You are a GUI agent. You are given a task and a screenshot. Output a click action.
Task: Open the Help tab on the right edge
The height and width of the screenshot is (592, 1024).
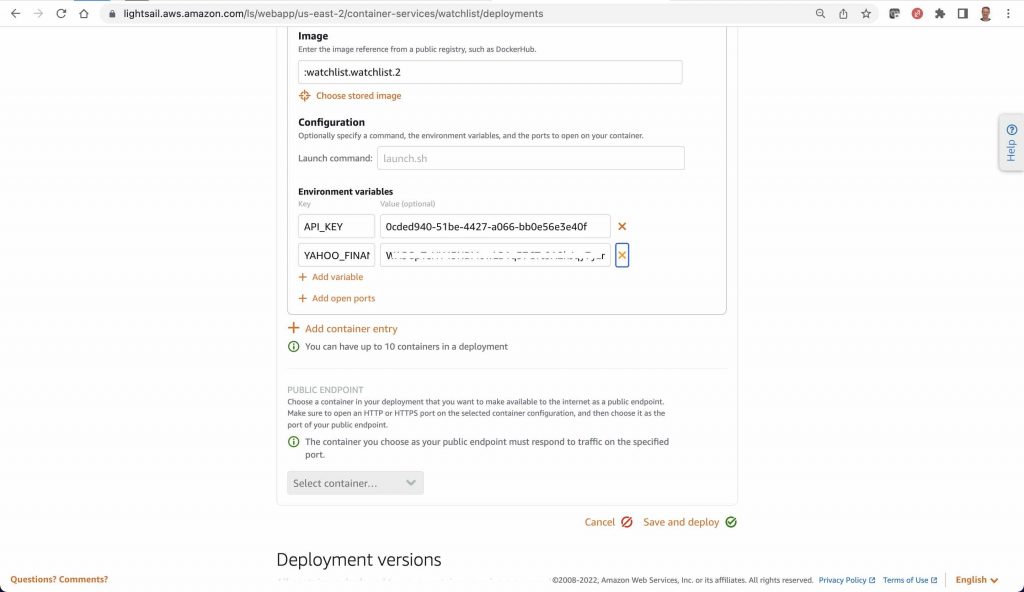(1010, 140)
